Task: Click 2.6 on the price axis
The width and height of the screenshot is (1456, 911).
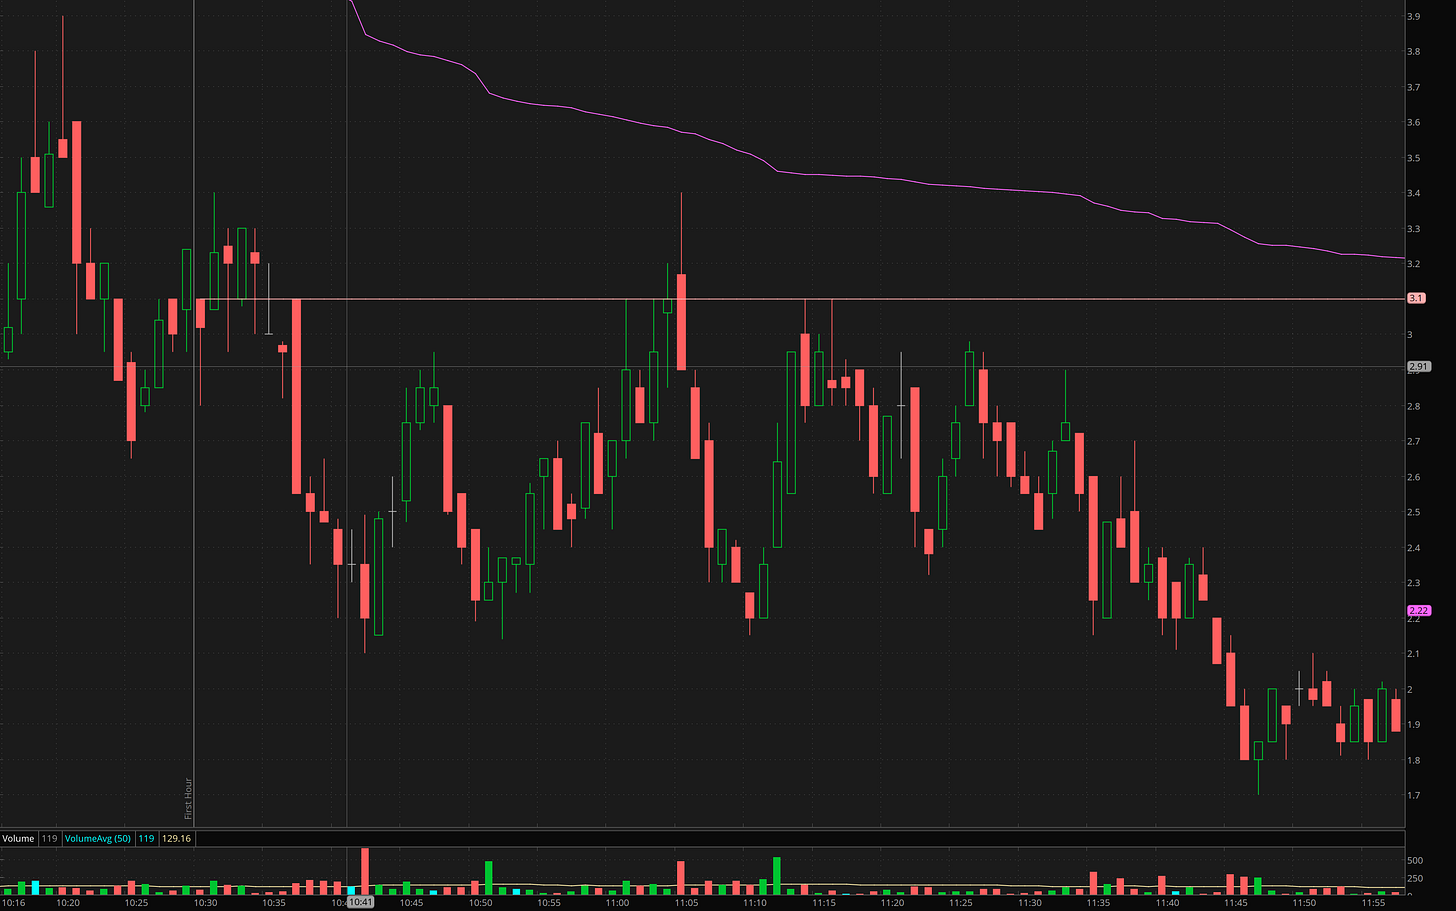Action: [x=1414, y=477]
